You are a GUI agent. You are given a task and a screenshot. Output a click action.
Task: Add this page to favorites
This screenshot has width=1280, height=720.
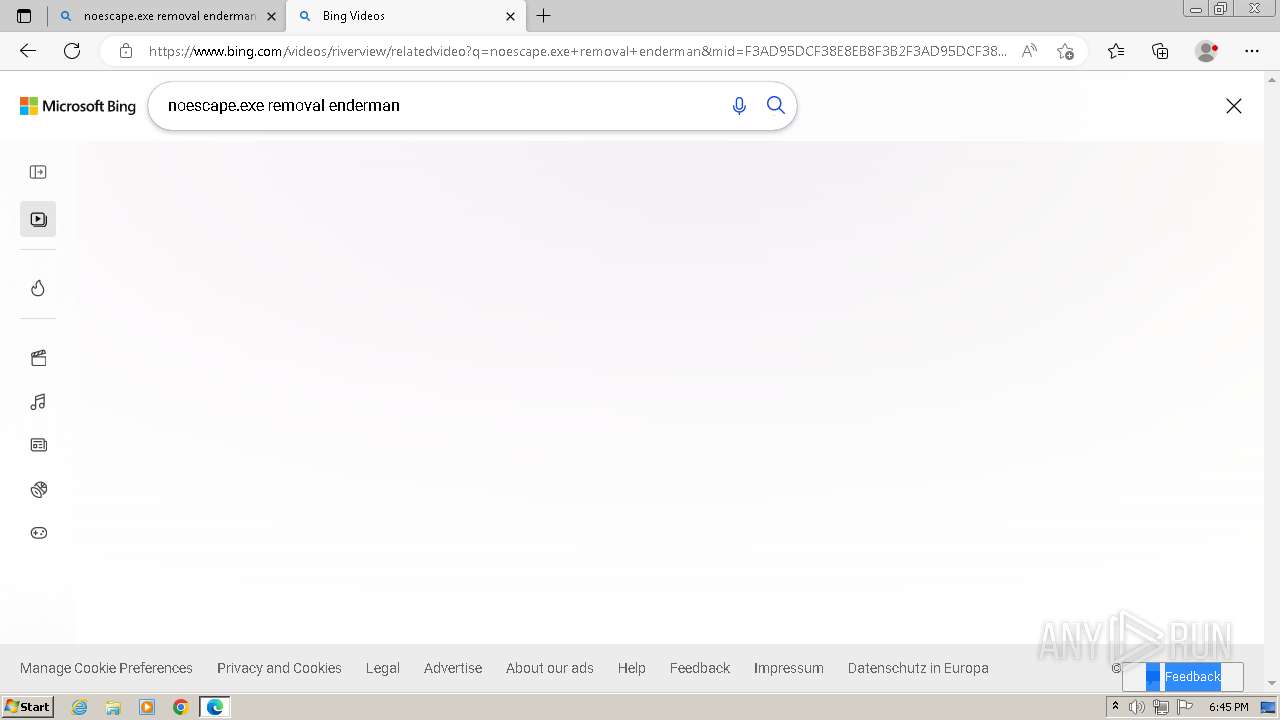(x=1065, y=51)
